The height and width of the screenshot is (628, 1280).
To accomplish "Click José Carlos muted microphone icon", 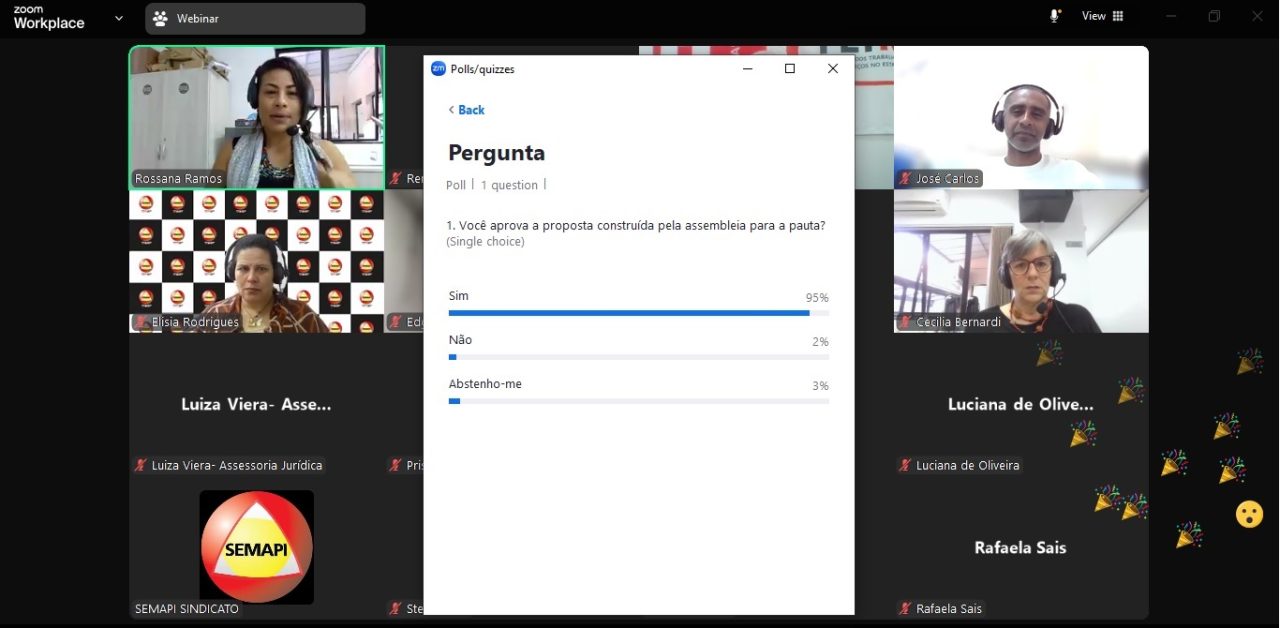I will coord(905,179).
